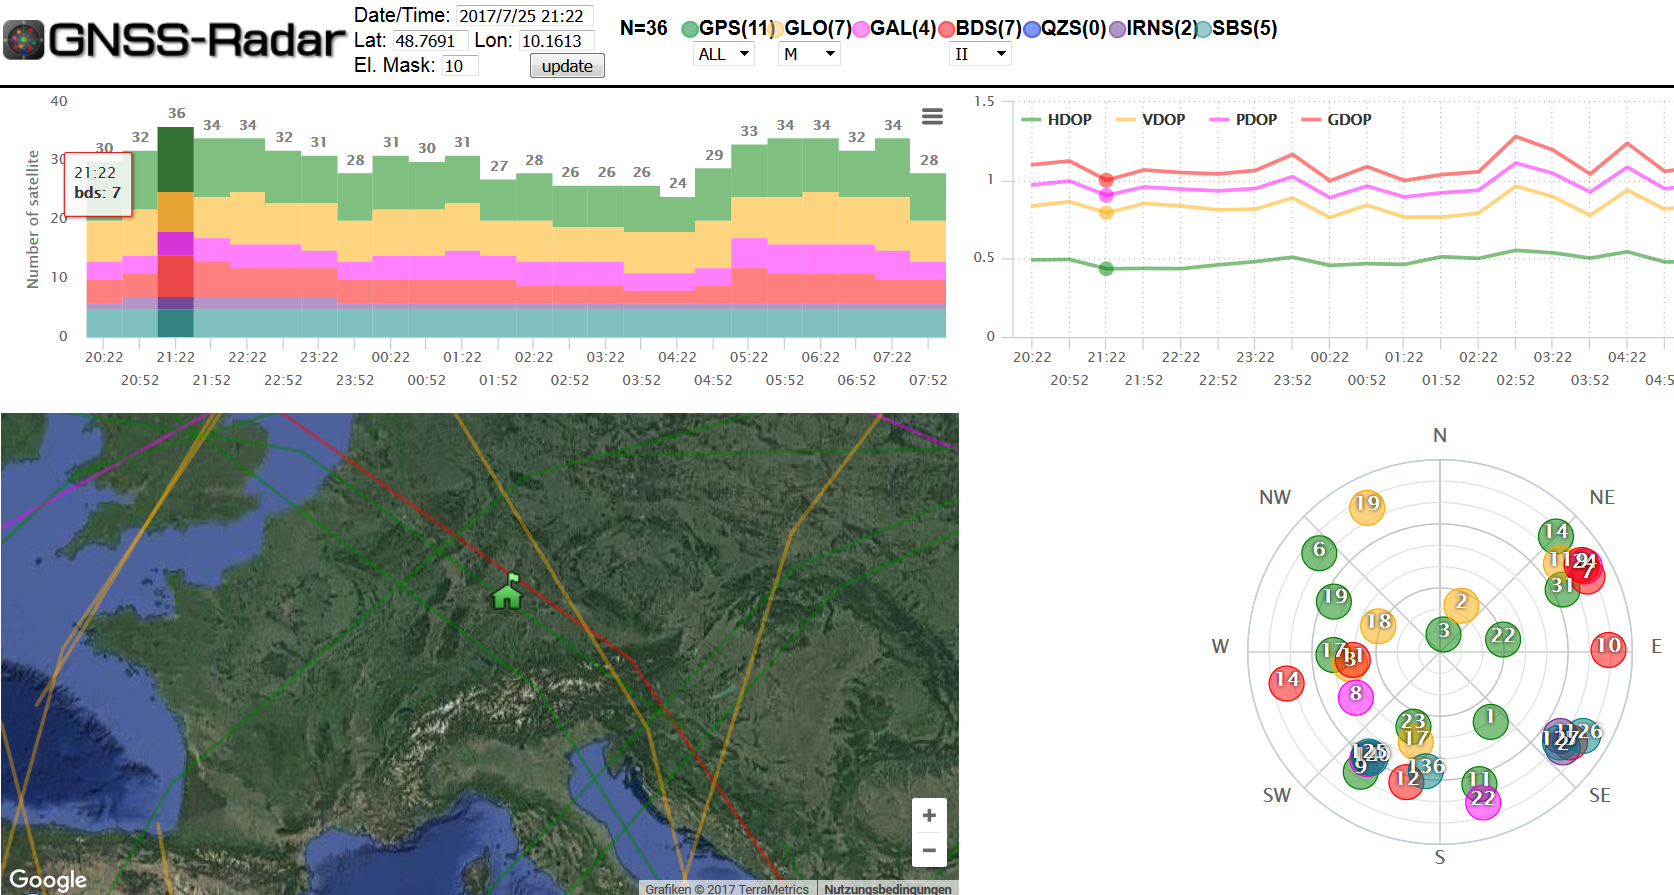Open the Nutzungsbedingungen link

888,888
